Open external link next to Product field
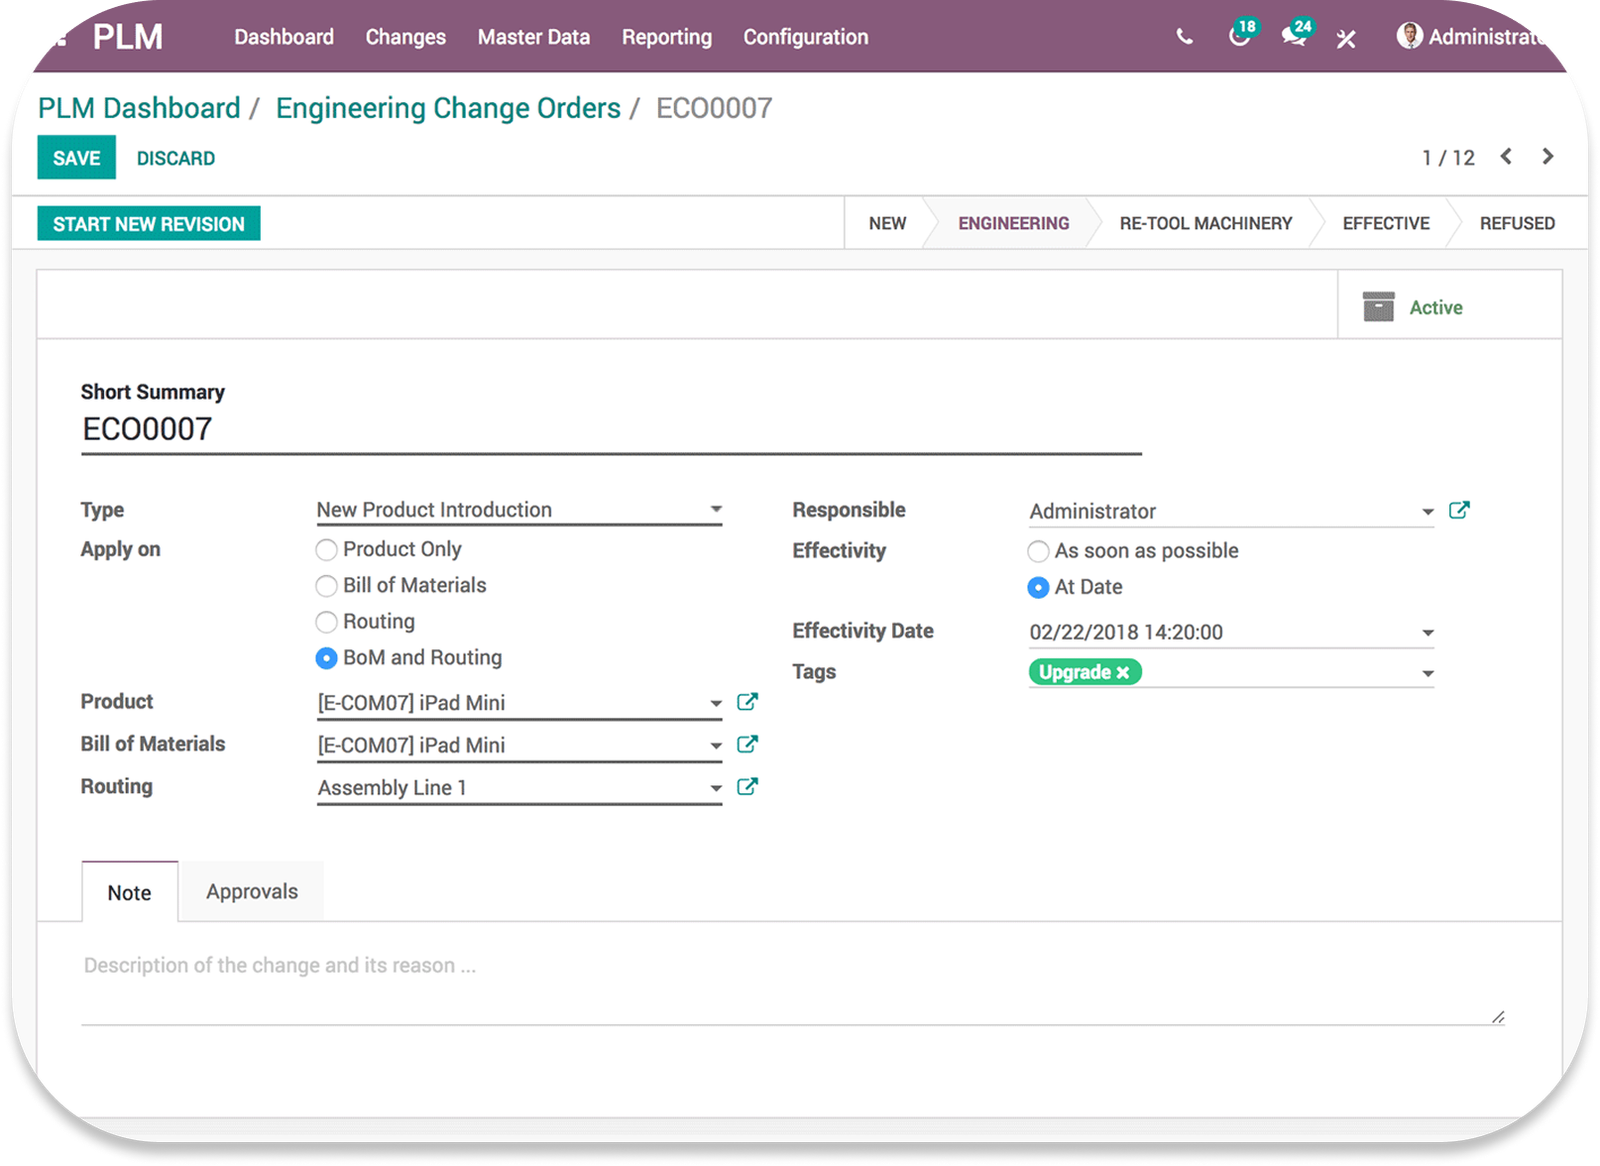The height and width of the screenshot is (1166, 1600). pos(747,702)
